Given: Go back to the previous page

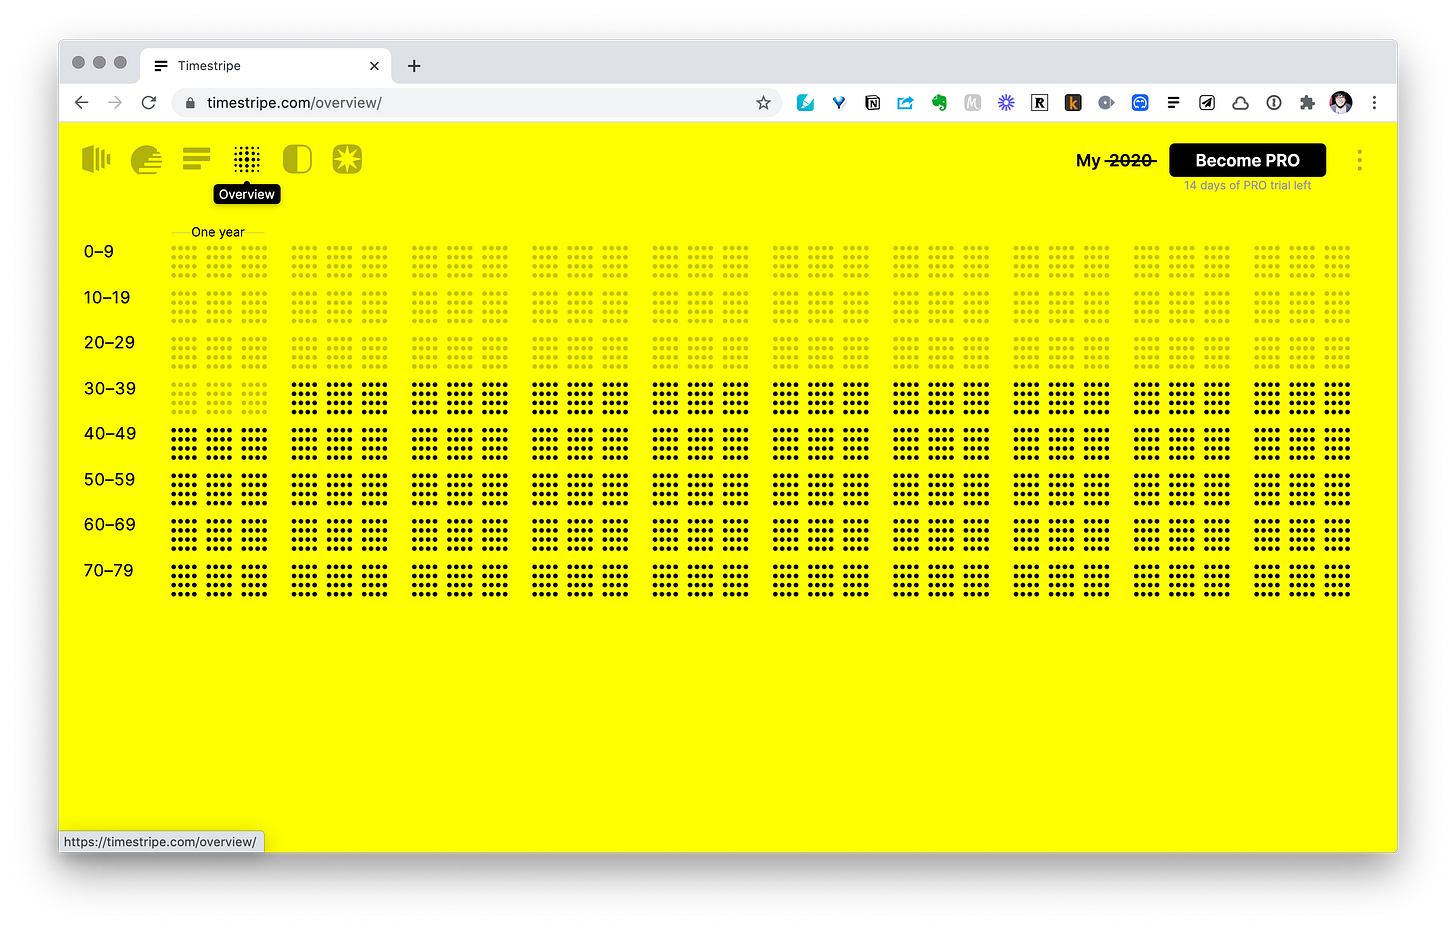Looking at the screenshot, I should coord(82,102).
